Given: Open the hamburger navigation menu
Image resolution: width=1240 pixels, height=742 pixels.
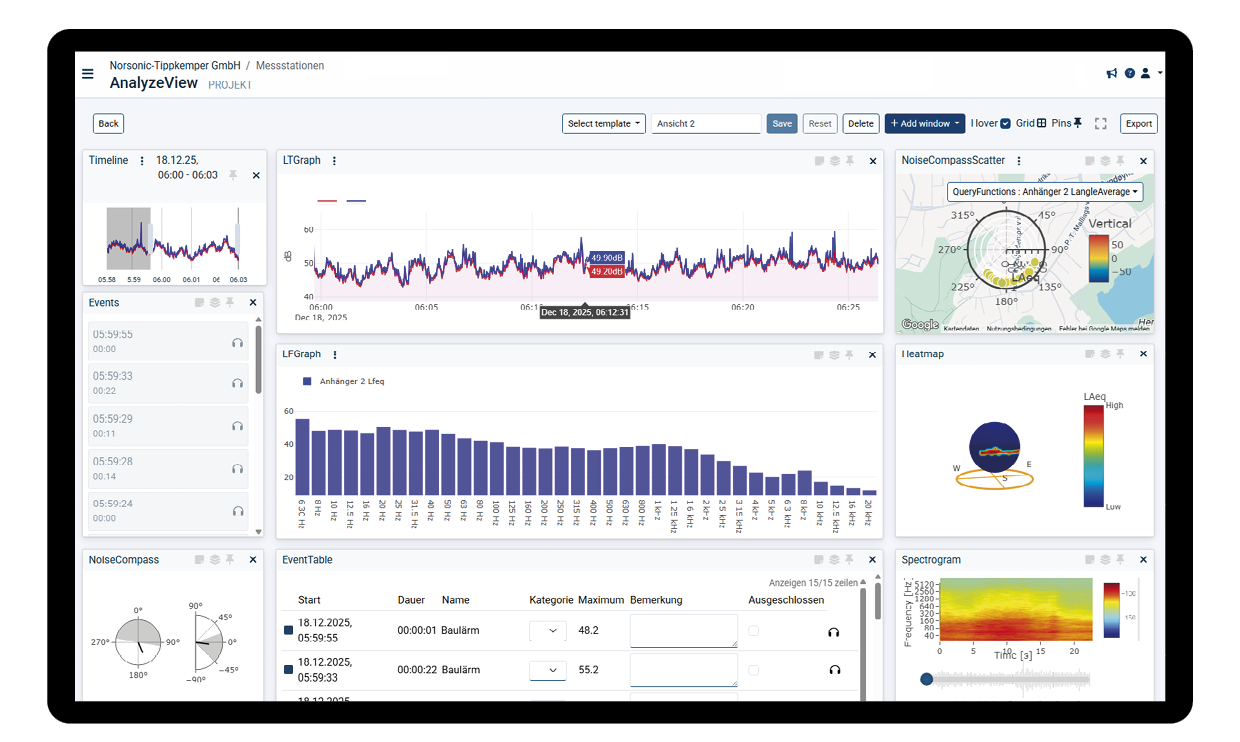Looking at the screenshot, I should pos(88,74).
